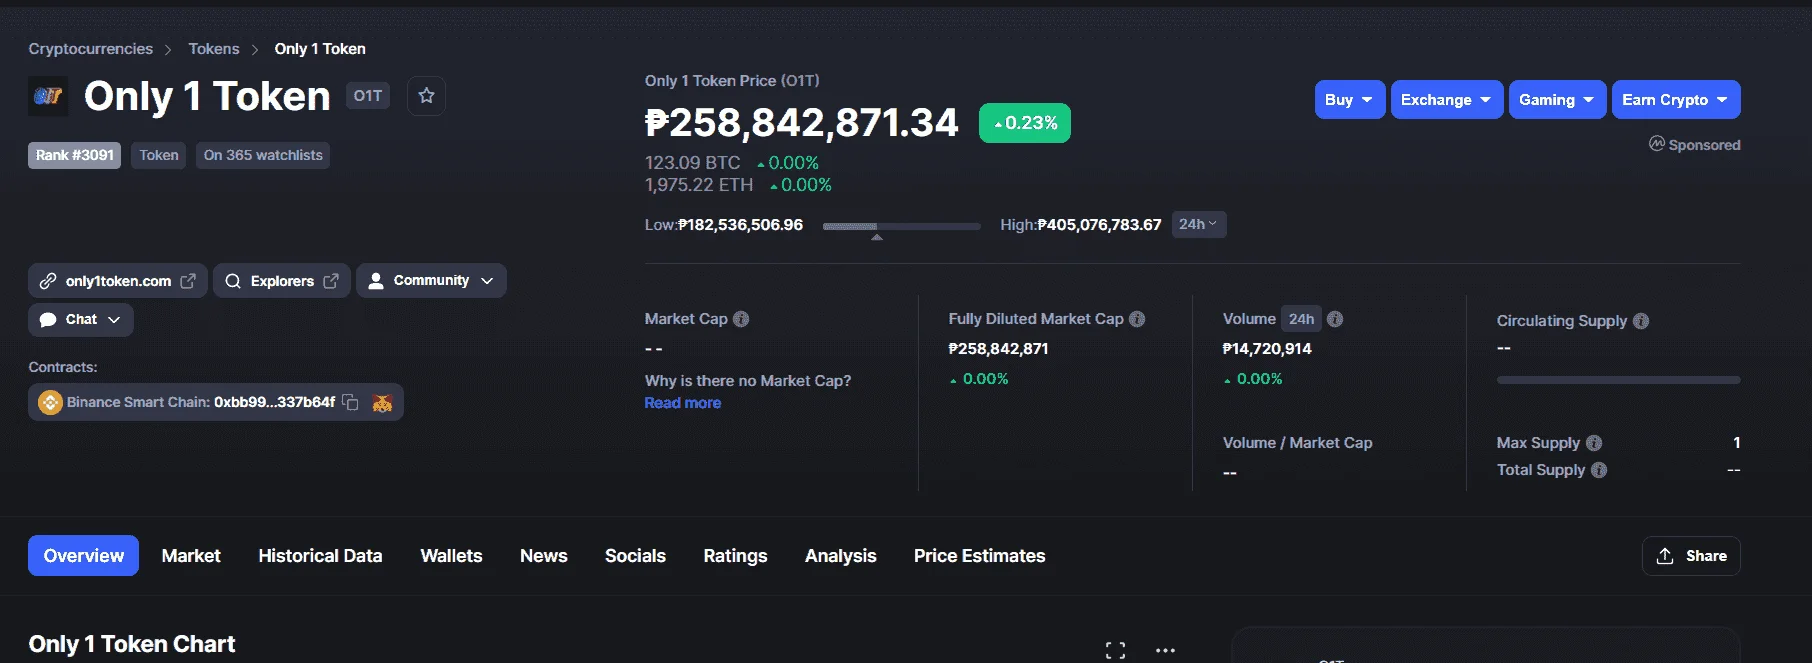This screenshot has height=663, width=1812.
Task: Open Total Supply info icon
Action: point(1599,470)
